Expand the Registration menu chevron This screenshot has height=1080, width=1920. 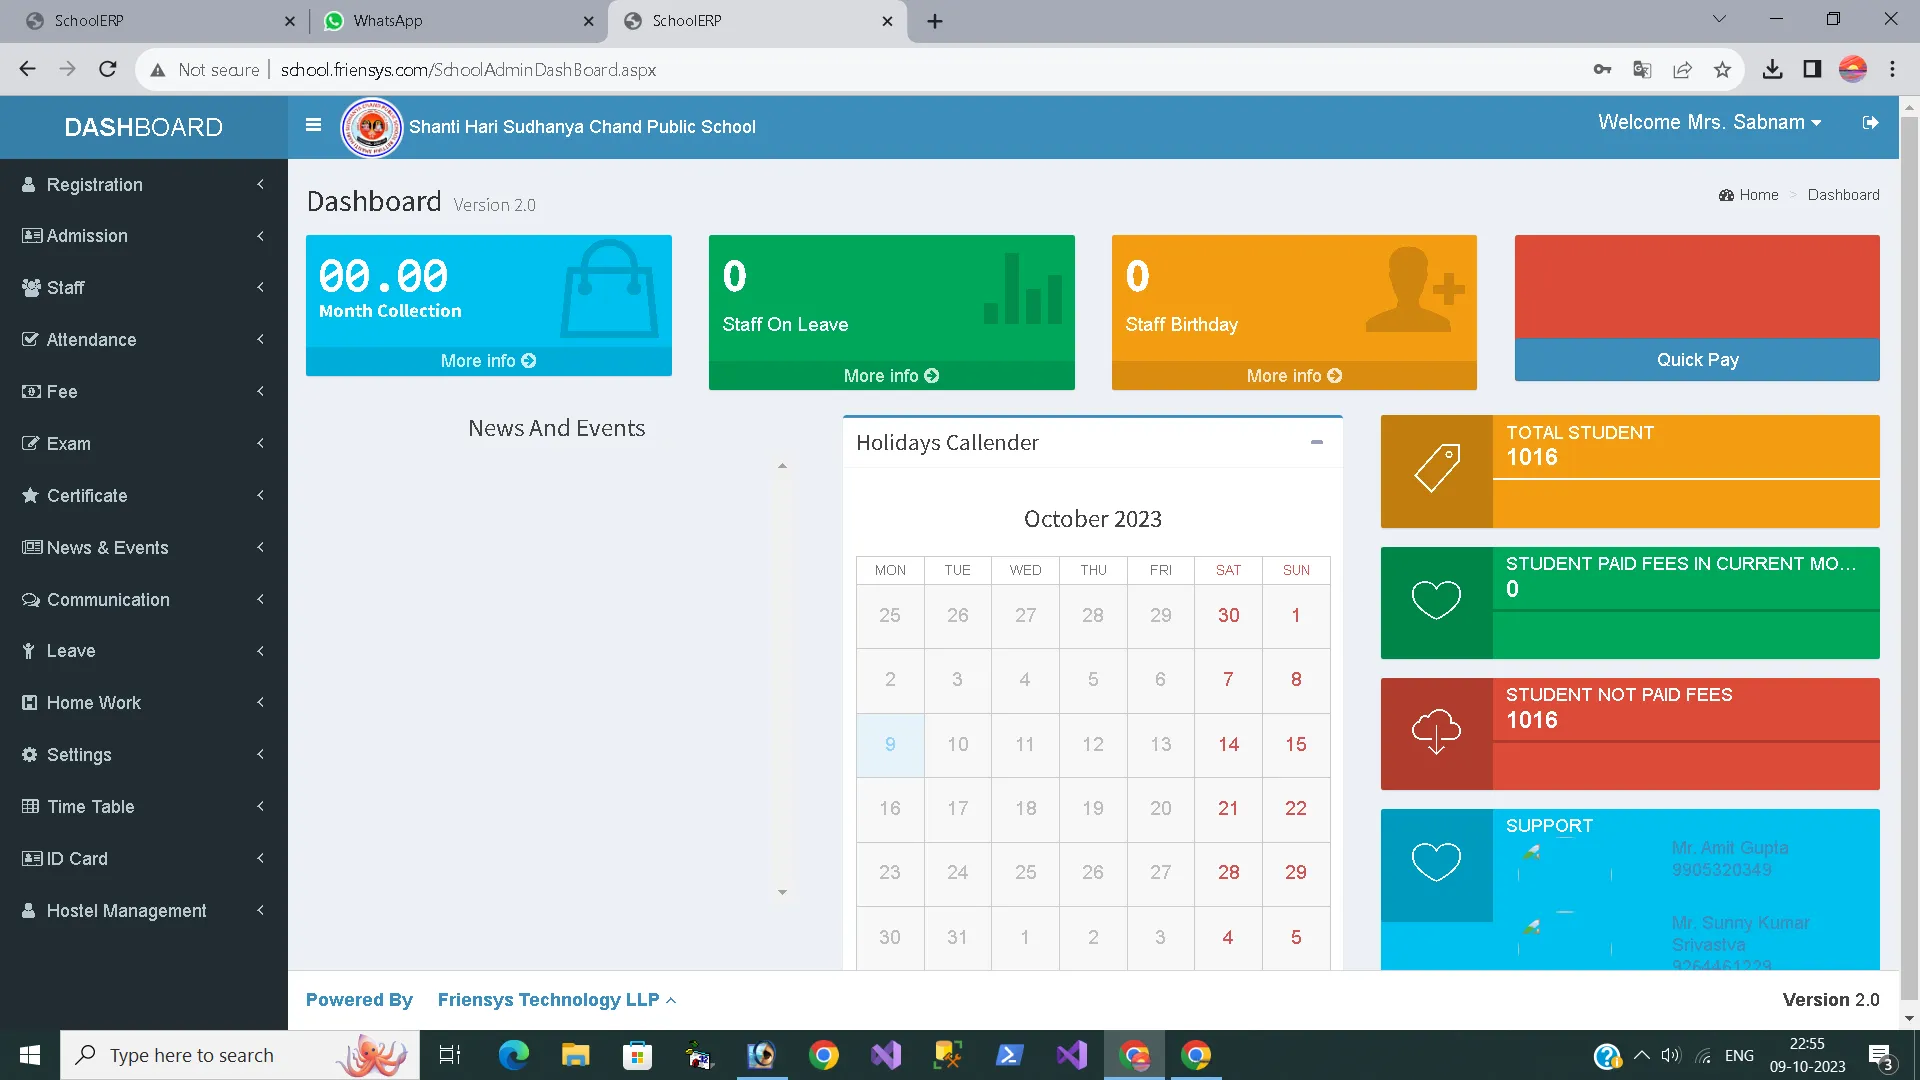click(x=260, y=184)
